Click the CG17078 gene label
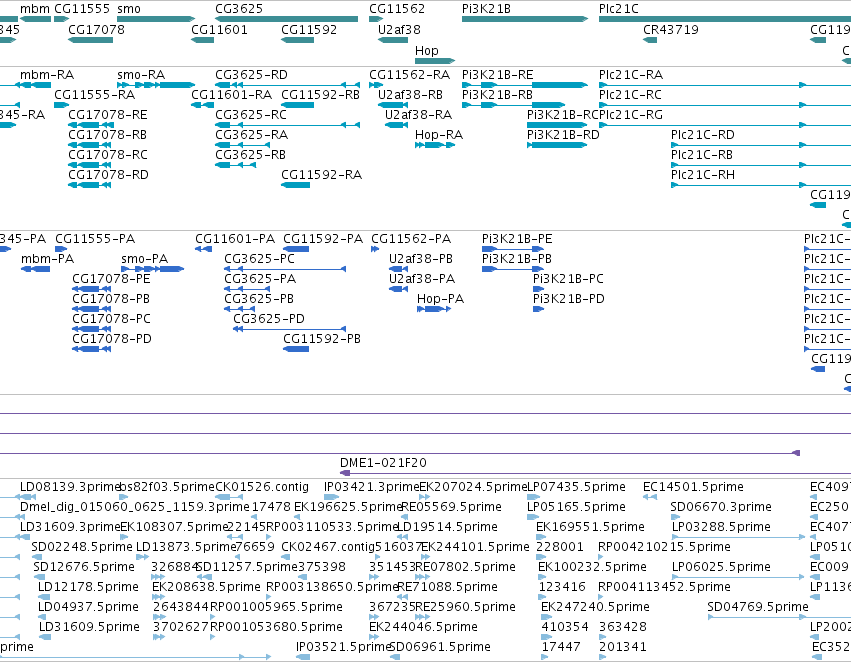Image resolution: width=851 pixels, height=662 pixels. click(x=96, y=29)
